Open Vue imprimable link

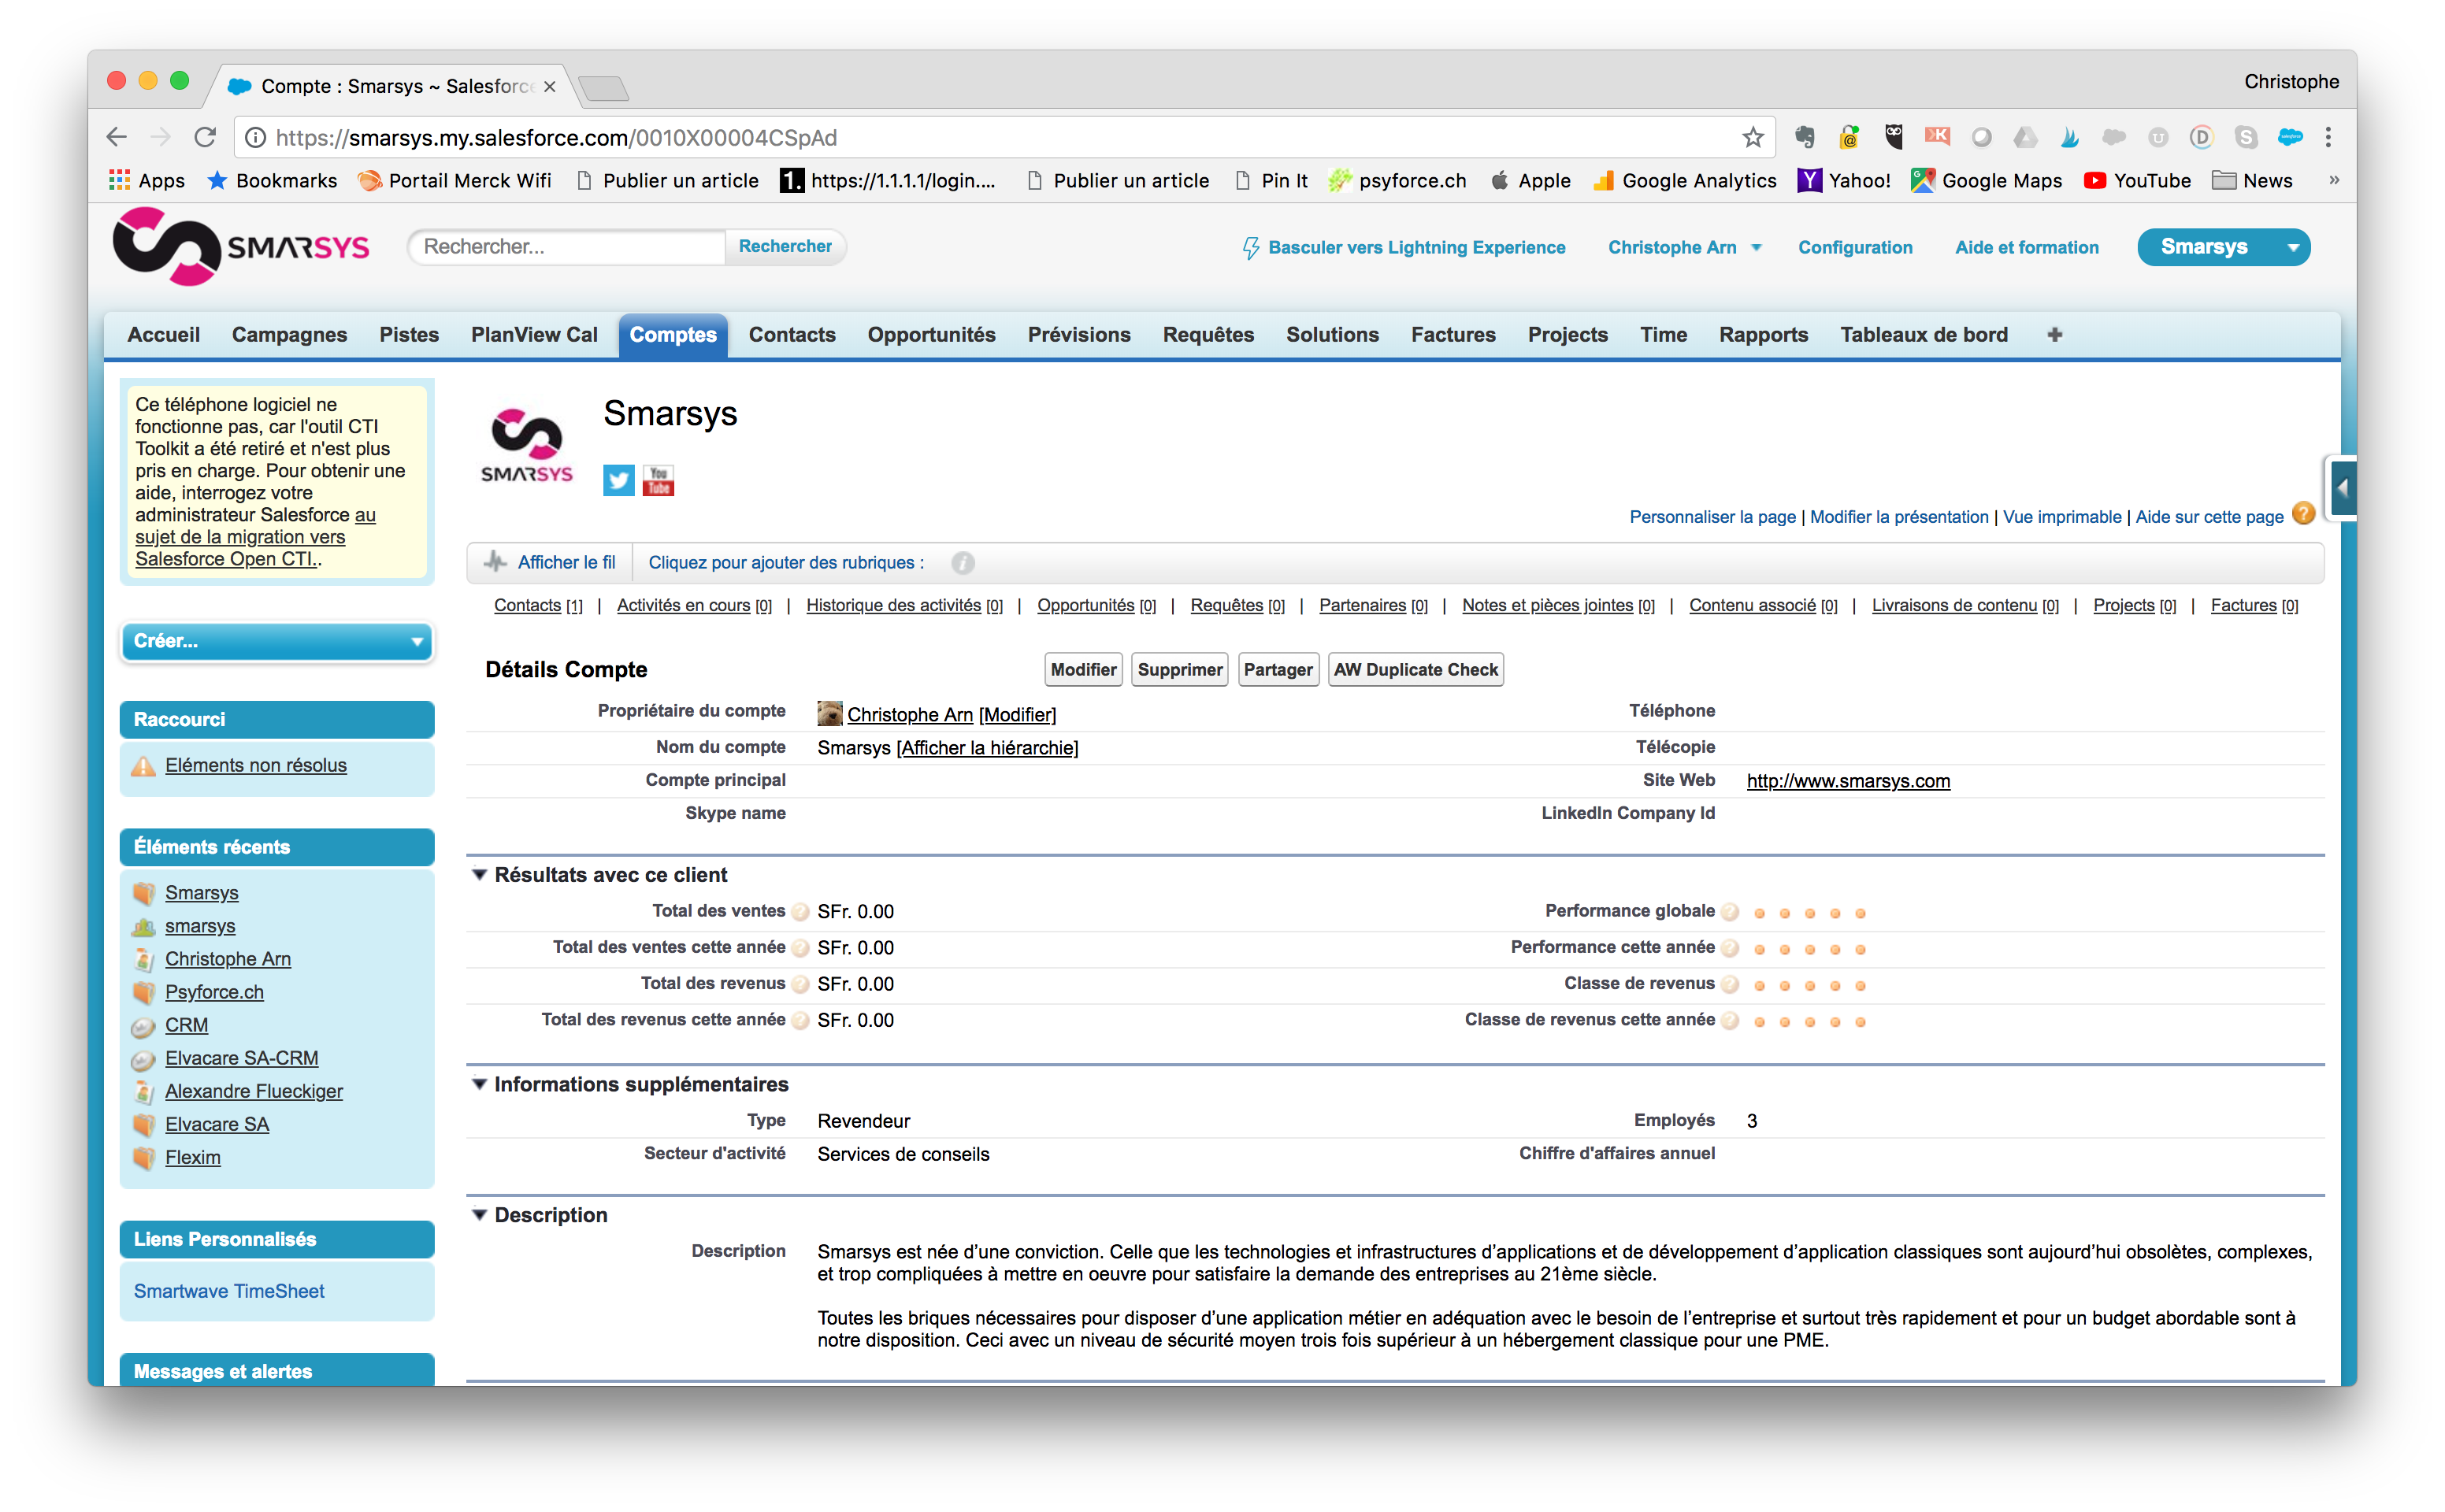[2061, 517]
